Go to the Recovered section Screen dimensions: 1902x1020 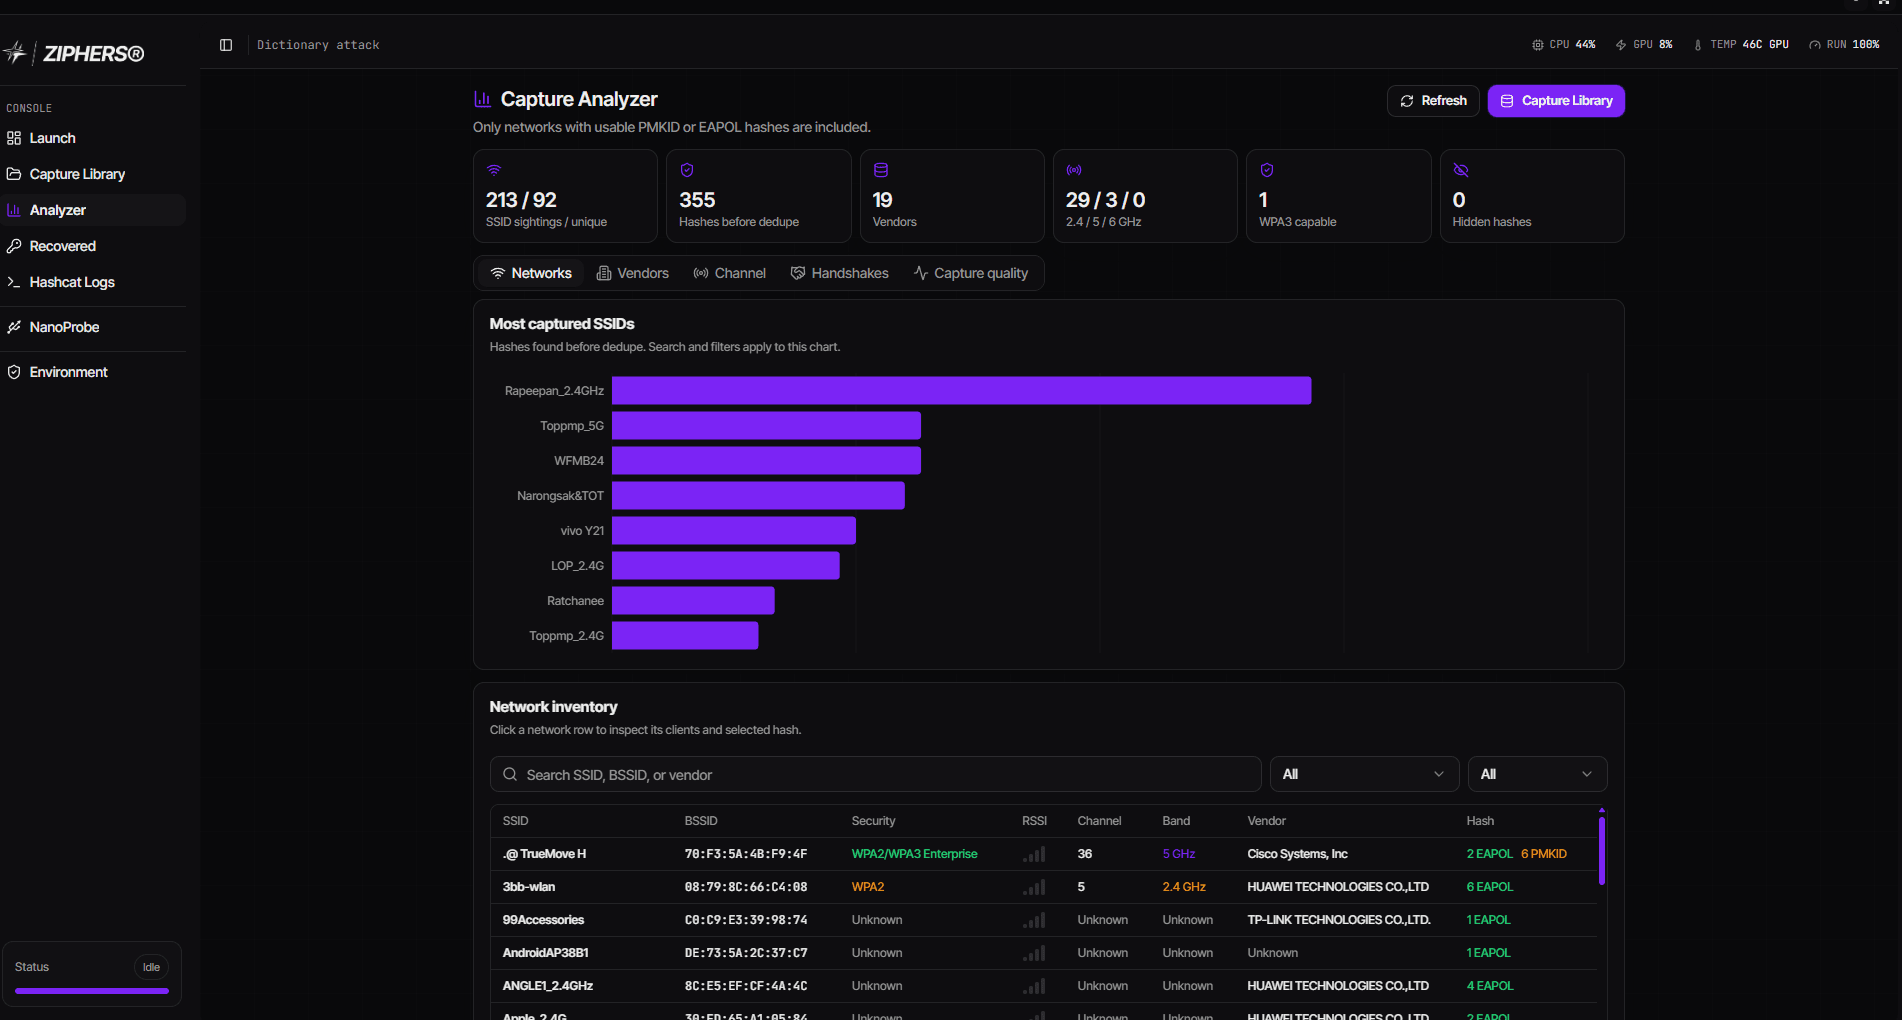point(93,246)
